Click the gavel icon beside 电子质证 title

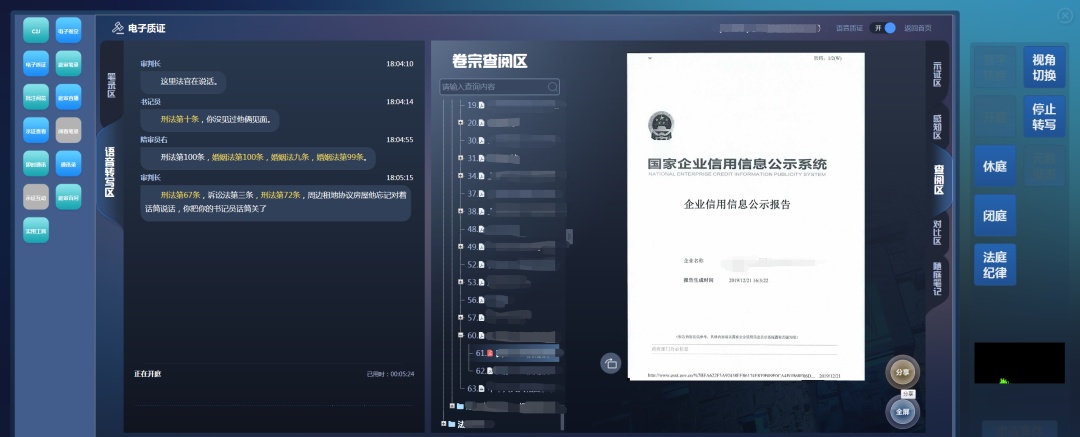118,28
